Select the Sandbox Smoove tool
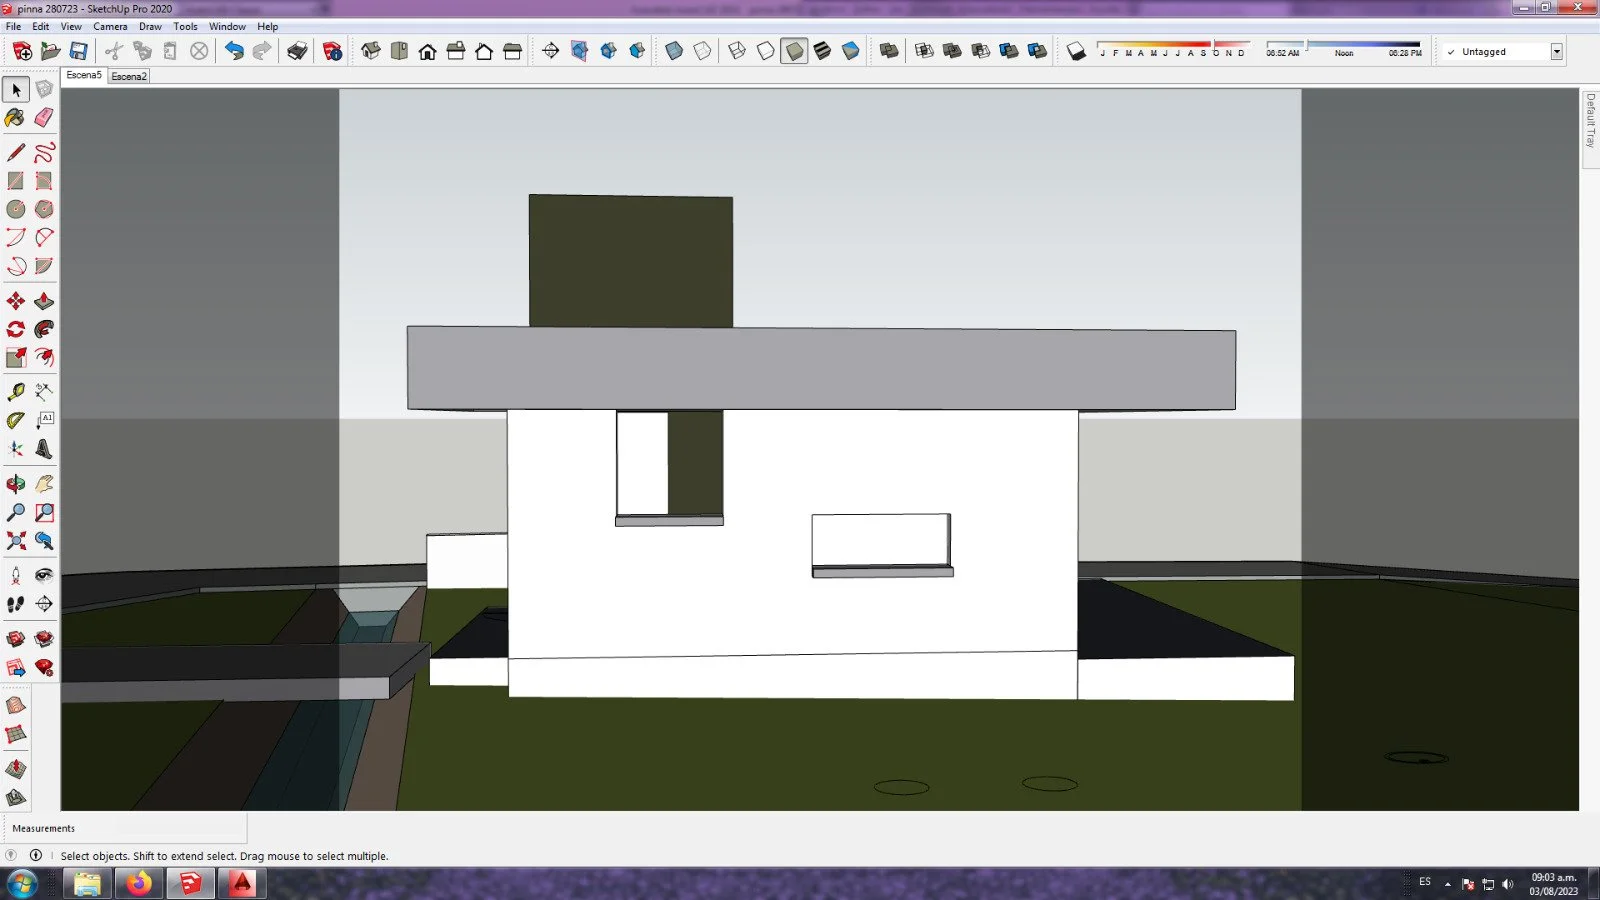The width and height of the screenshot is (1600, 900). tap(16, 770)
